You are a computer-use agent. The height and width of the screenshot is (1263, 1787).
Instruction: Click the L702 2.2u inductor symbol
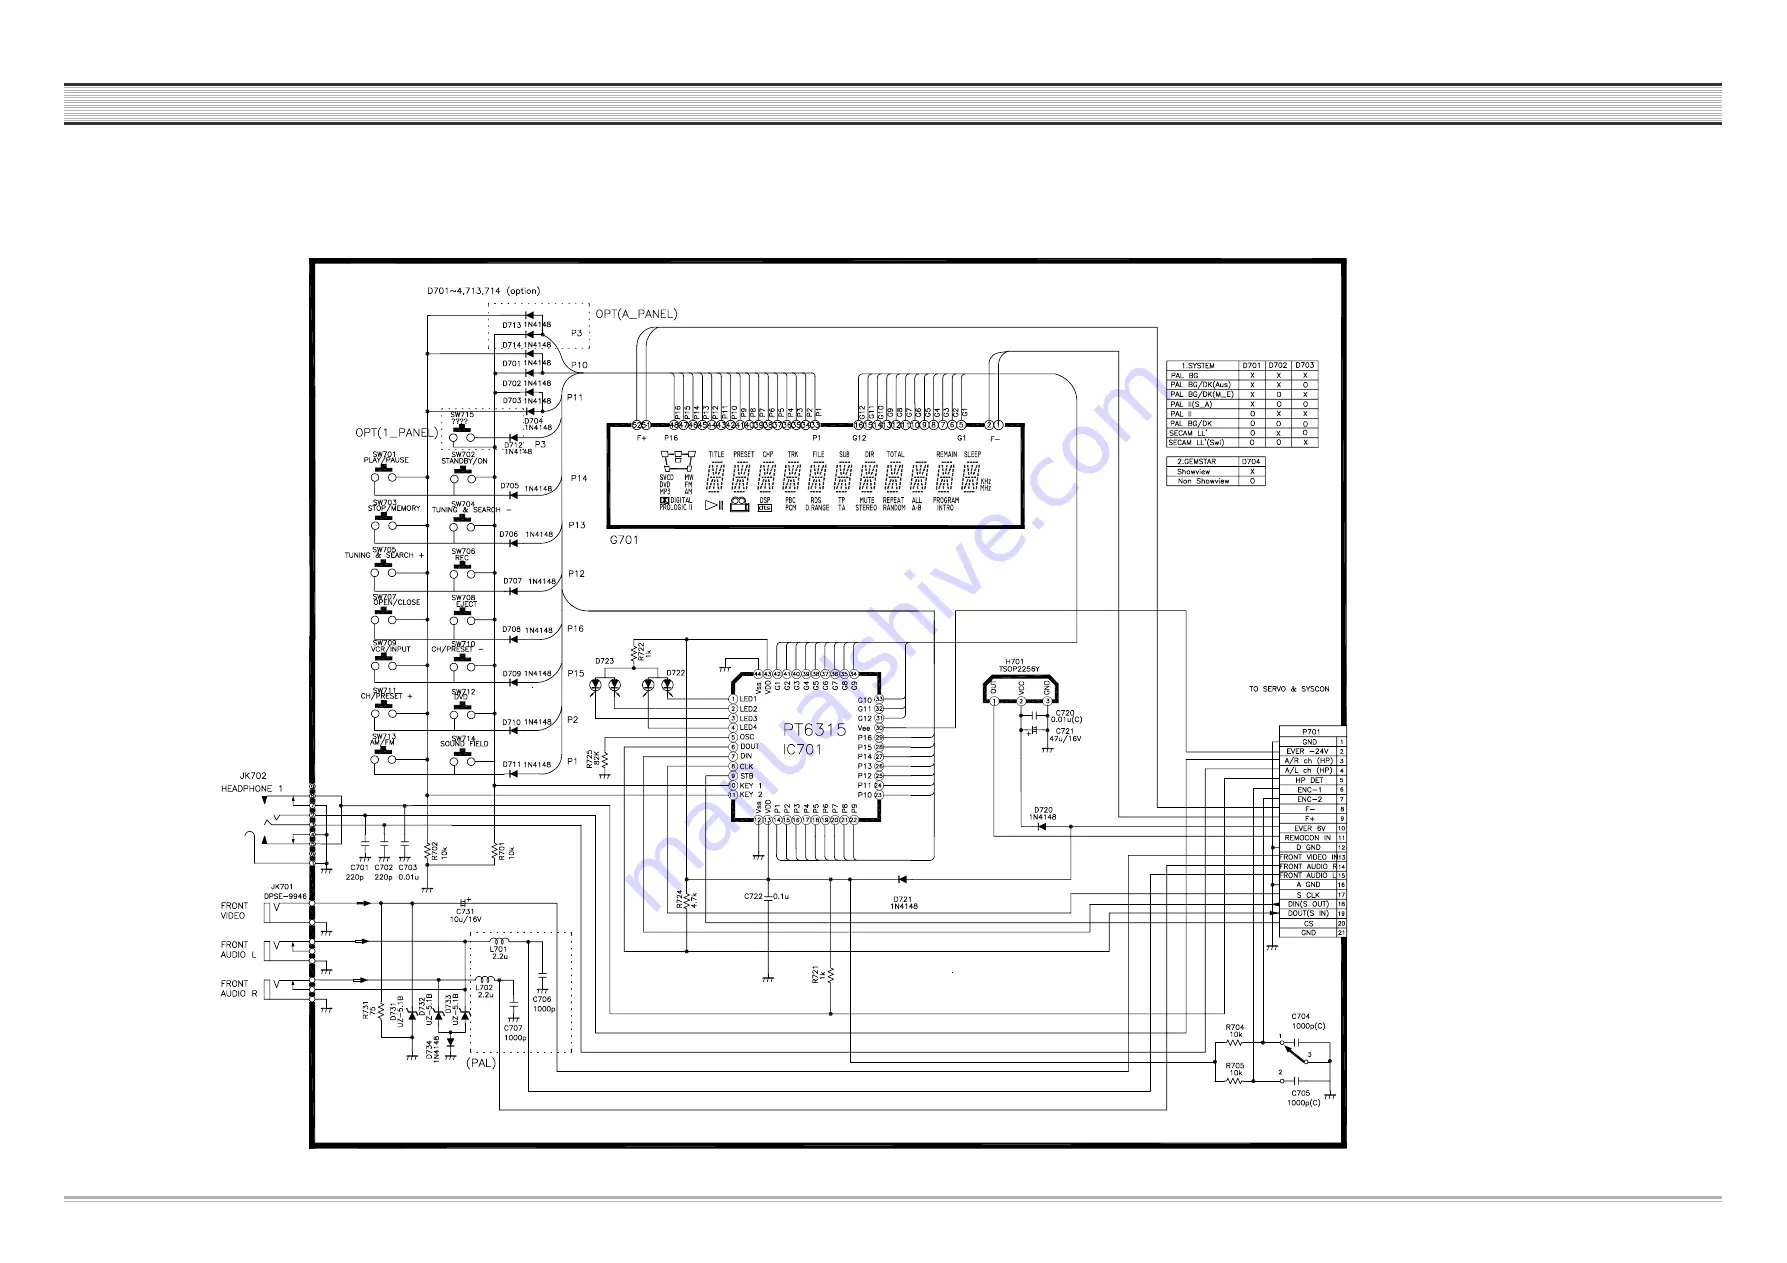(x=484, y=980)
